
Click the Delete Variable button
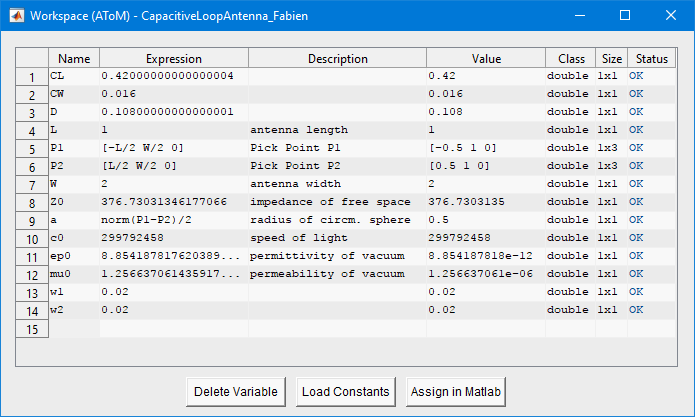tap(236, 392)
